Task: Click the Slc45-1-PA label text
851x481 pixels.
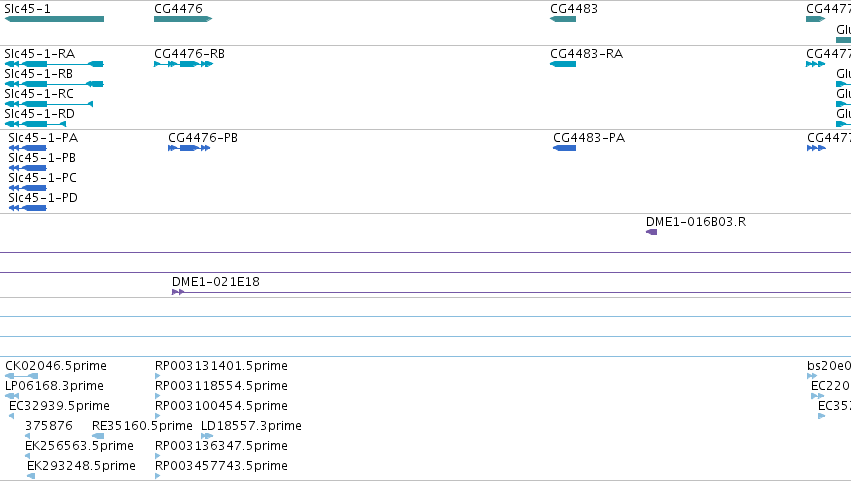Action: coord(43,138)
